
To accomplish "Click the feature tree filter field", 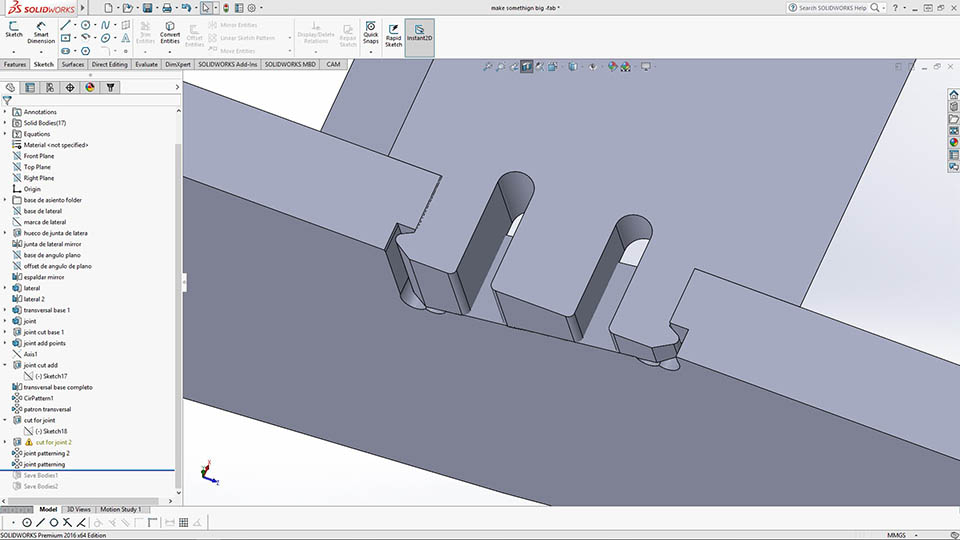I will coord(91,100).
